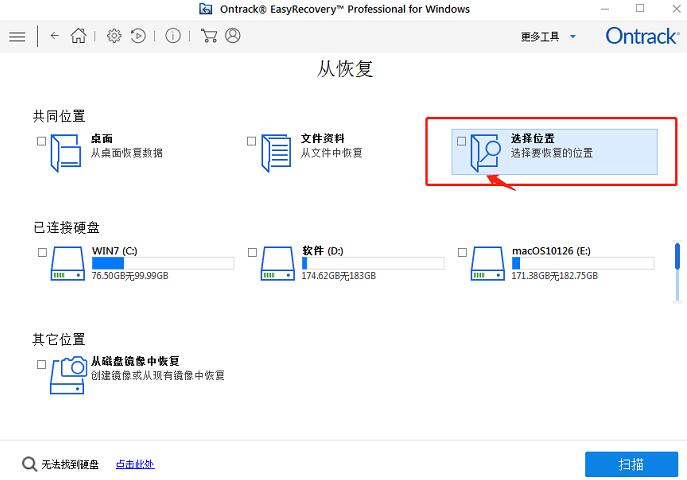
Task: Click the 文件资料 documents icon
Action: [276, 153]
